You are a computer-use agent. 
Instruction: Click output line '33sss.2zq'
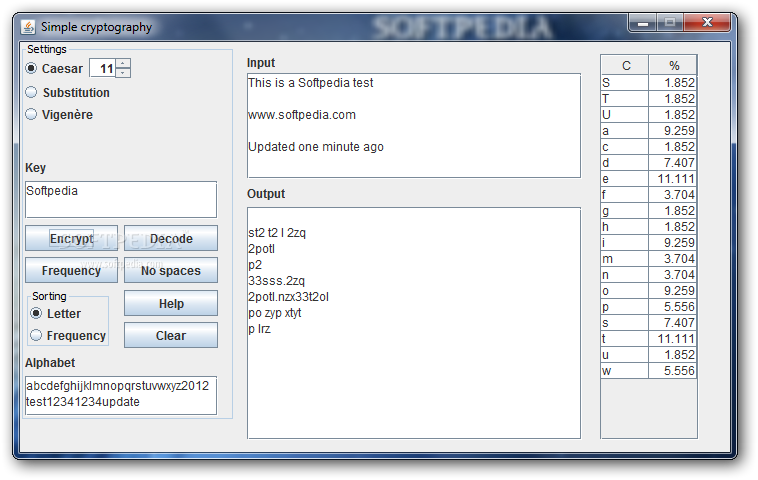pos(276,280)
